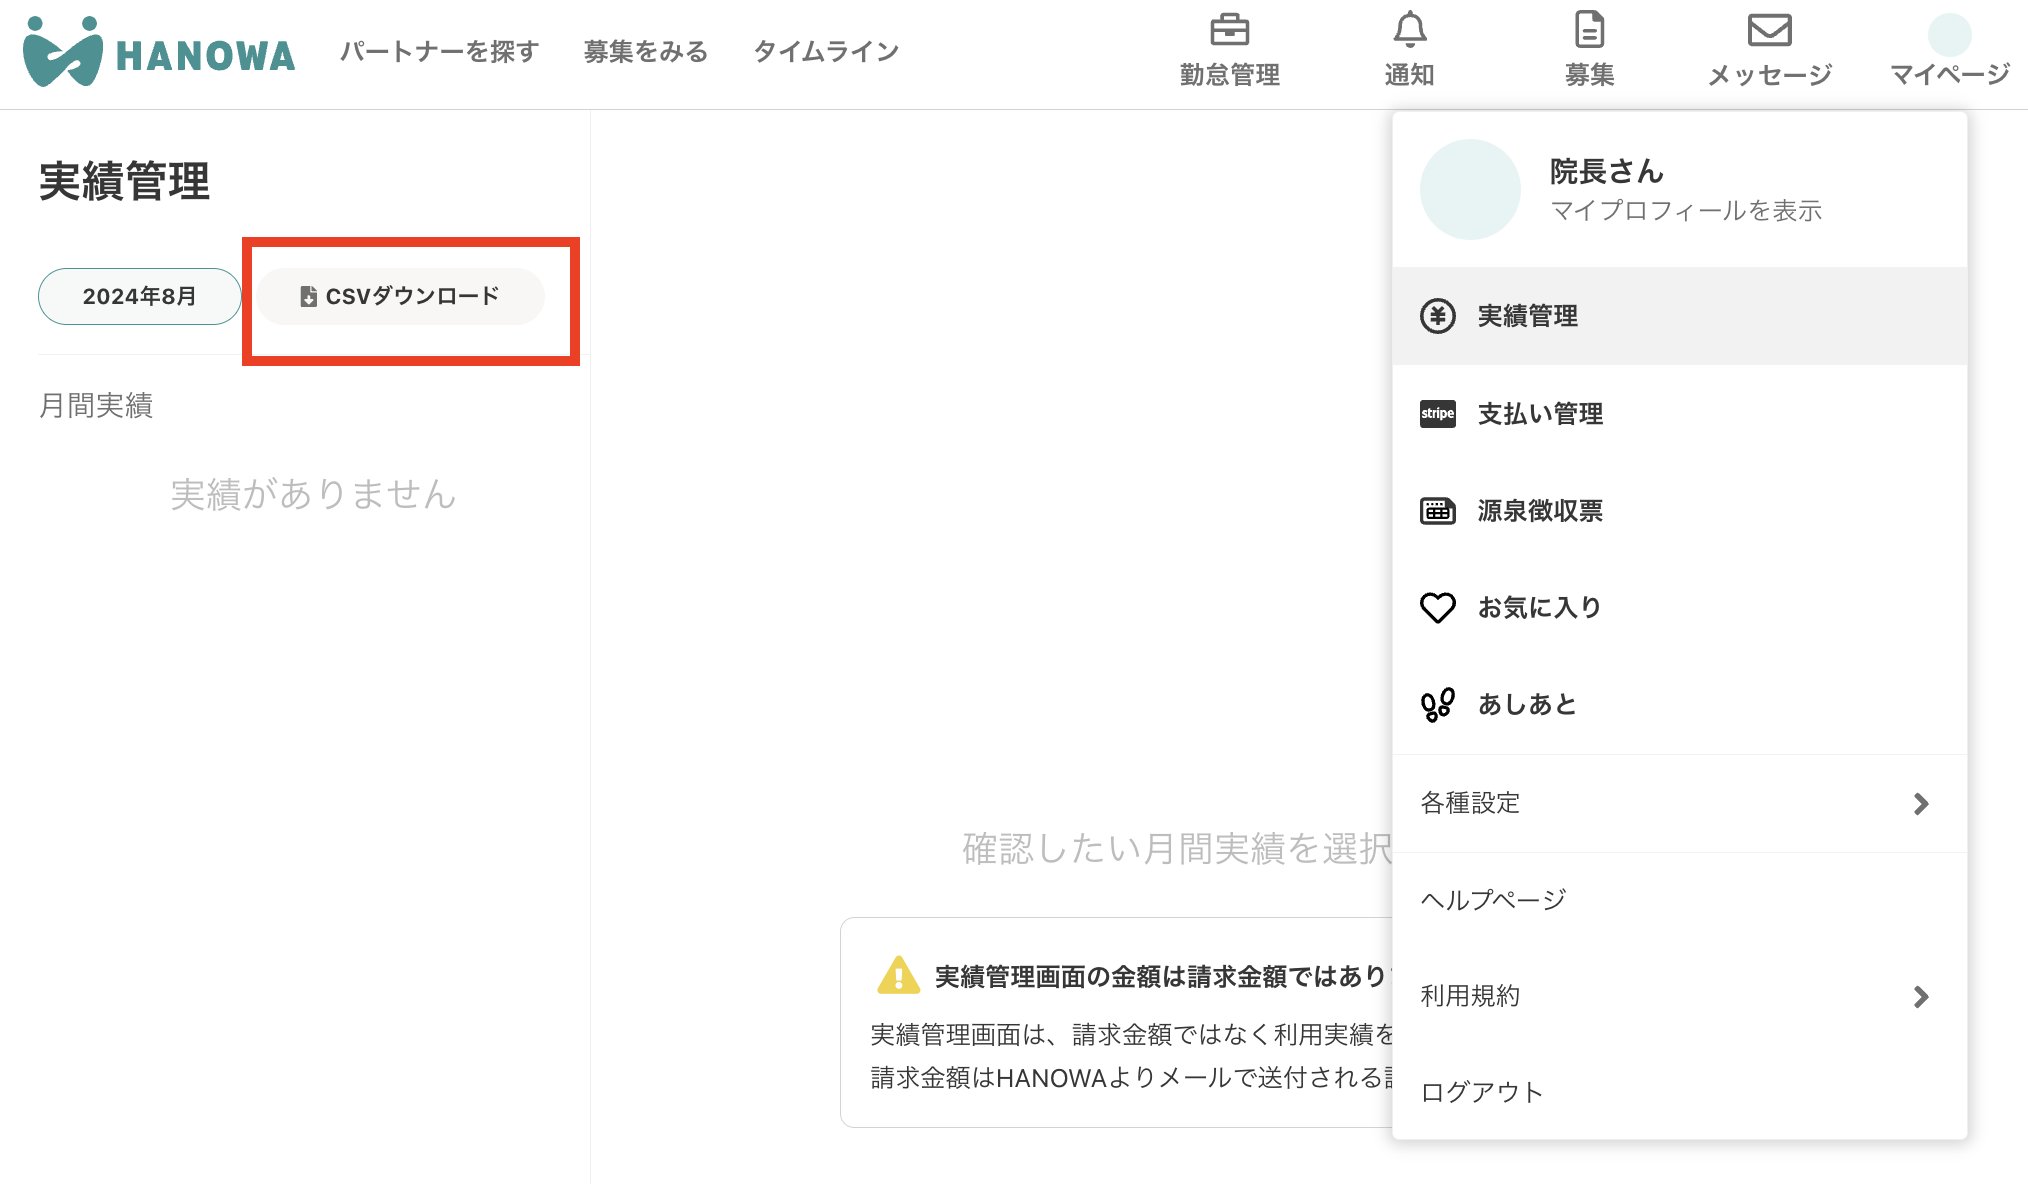Viewport: 2028px width, 1184px height.
Task: Go to パートナーを探す nav item
Action: (x=439, y=52)
